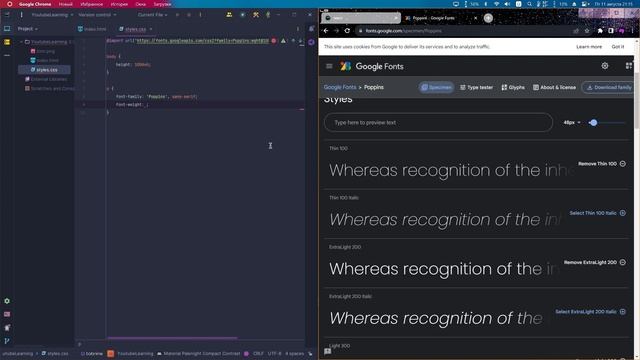Screen dimensions: 640x360
Task: Open the Project tool window icon
Action: [x=7, y=29]
